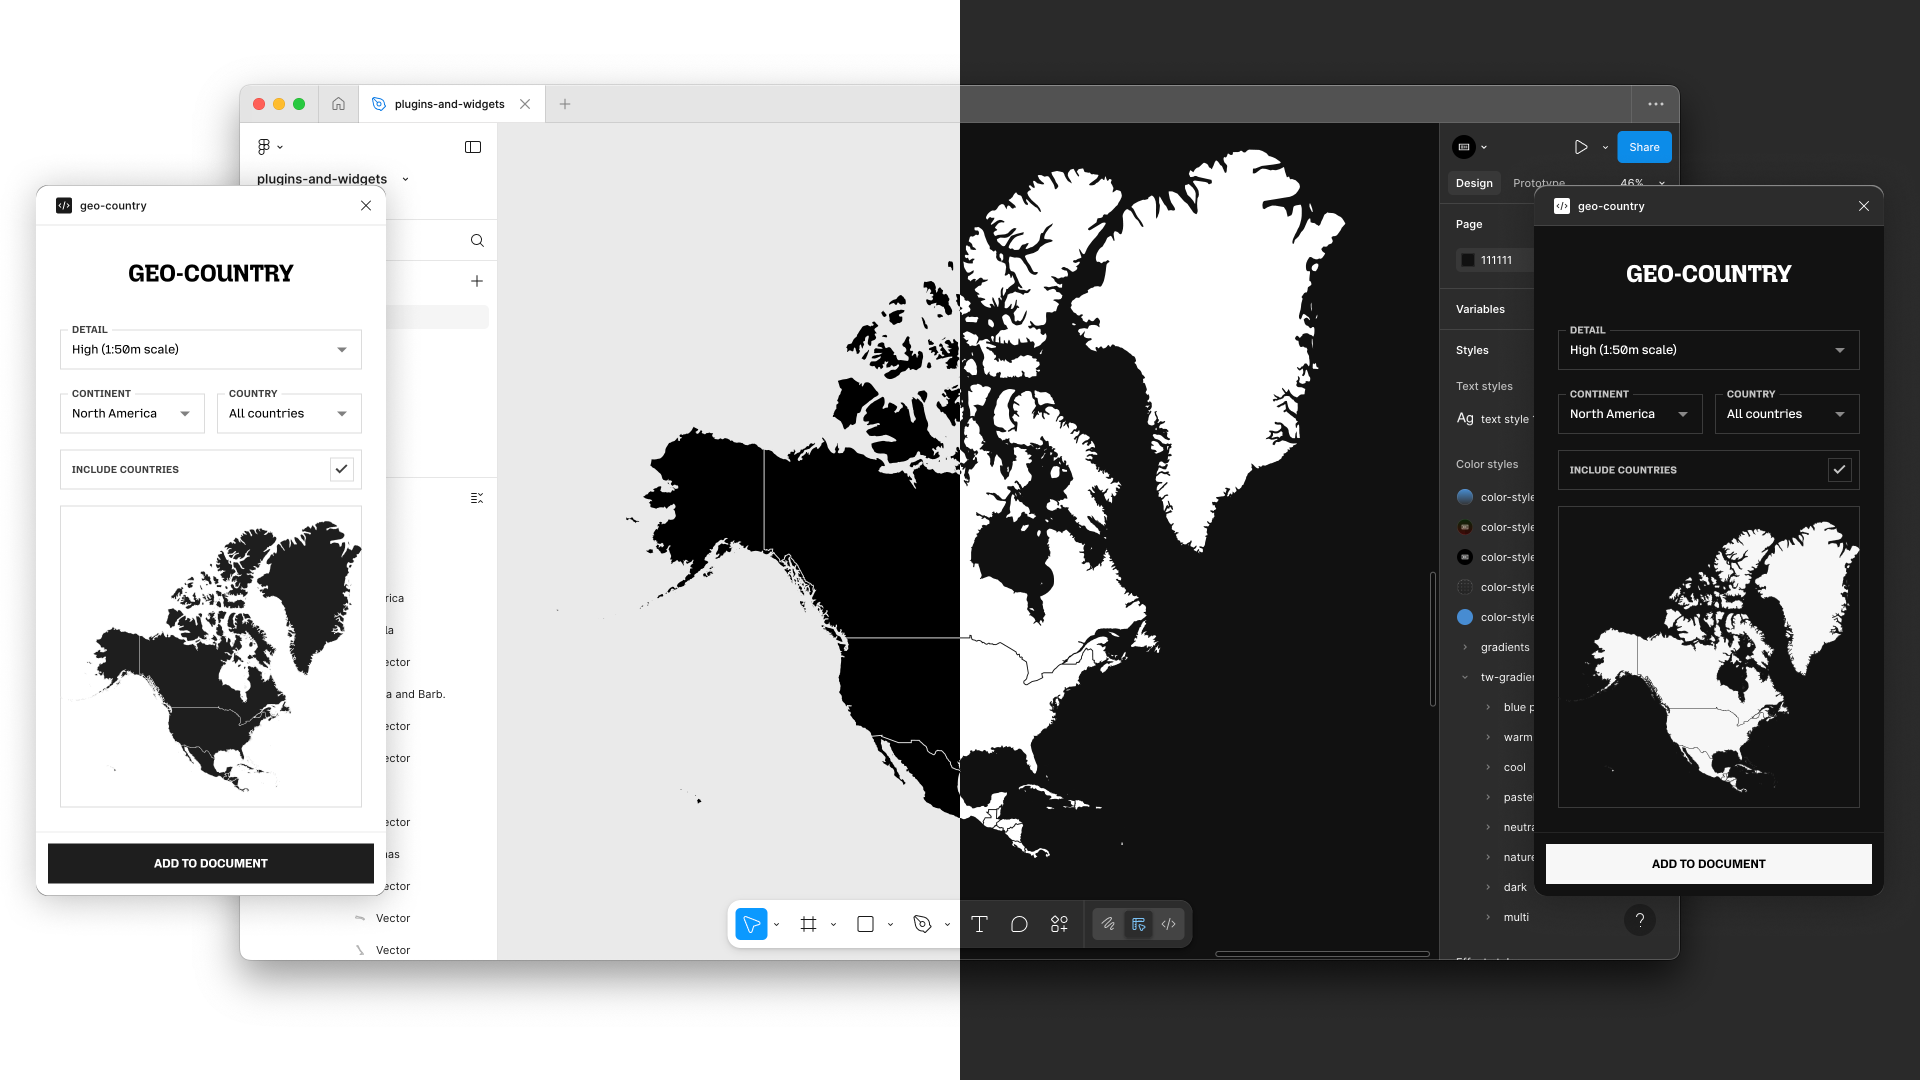Image resolution: width=1920 pixels, height=1080 pixels.
Task: Add a new page with the plus icon
Action: click(477, 281)
